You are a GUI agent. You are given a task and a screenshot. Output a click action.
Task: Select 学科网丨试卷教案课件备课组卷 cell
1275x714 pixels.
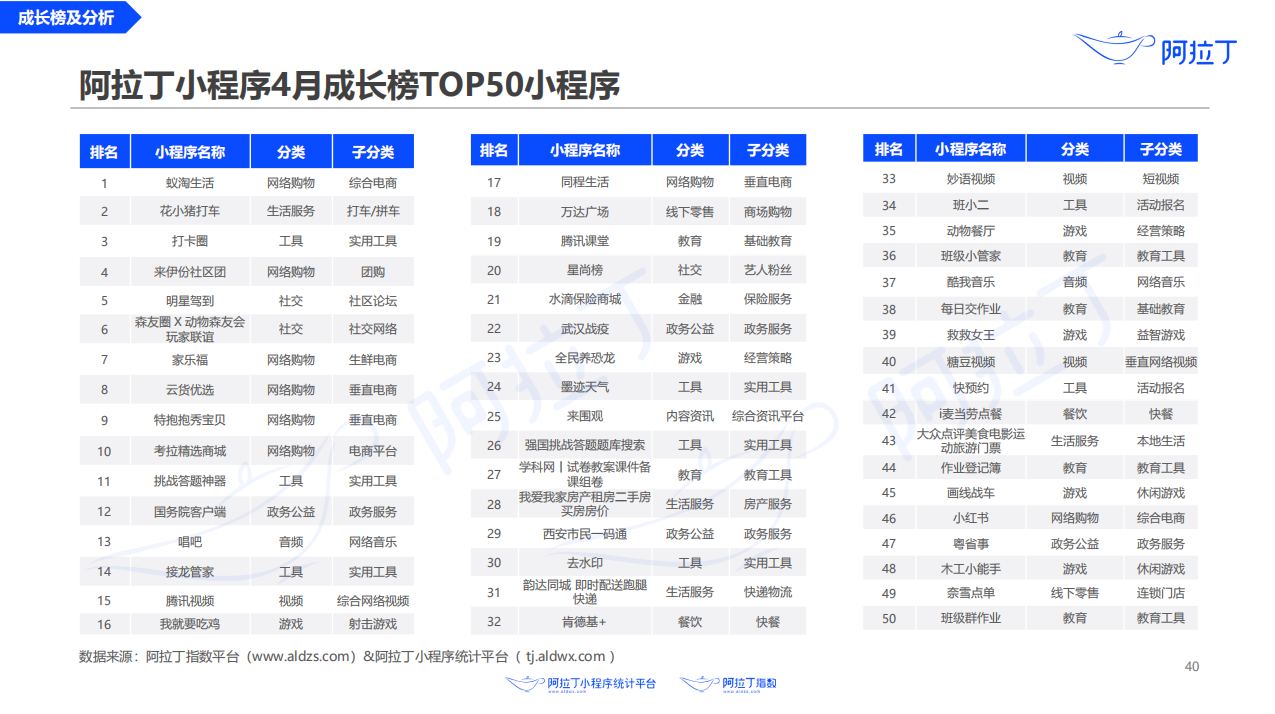tap(585, 474)
